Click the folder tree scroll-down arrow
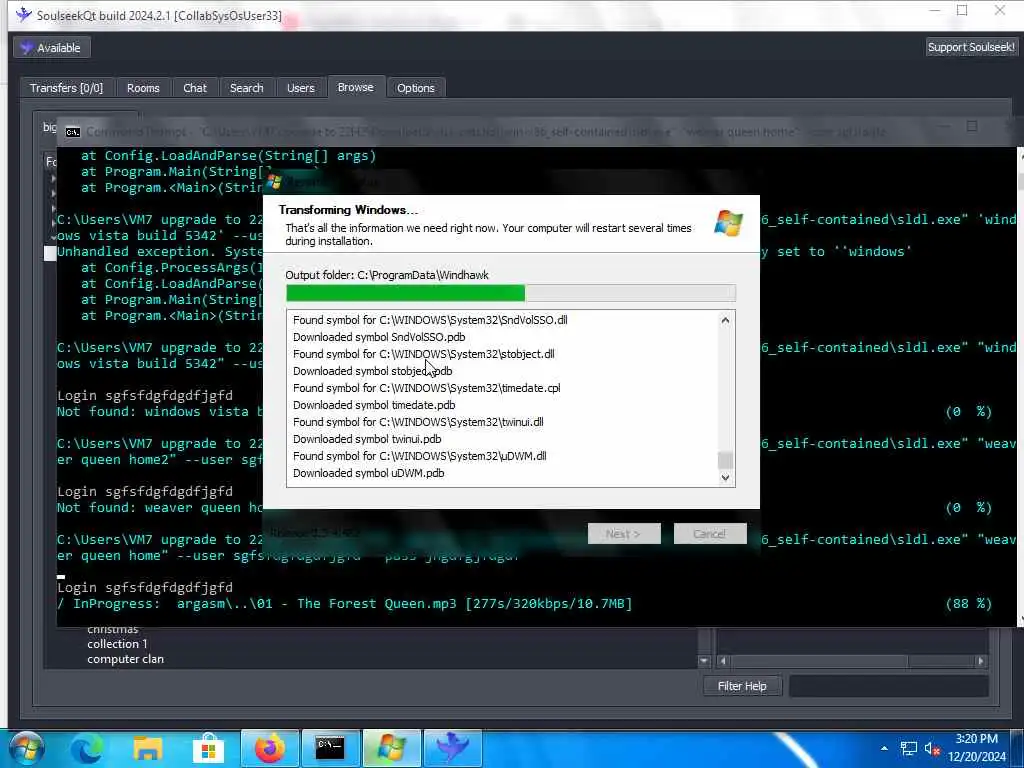Viewport: 1024px width, 768px height. (704, 661)
